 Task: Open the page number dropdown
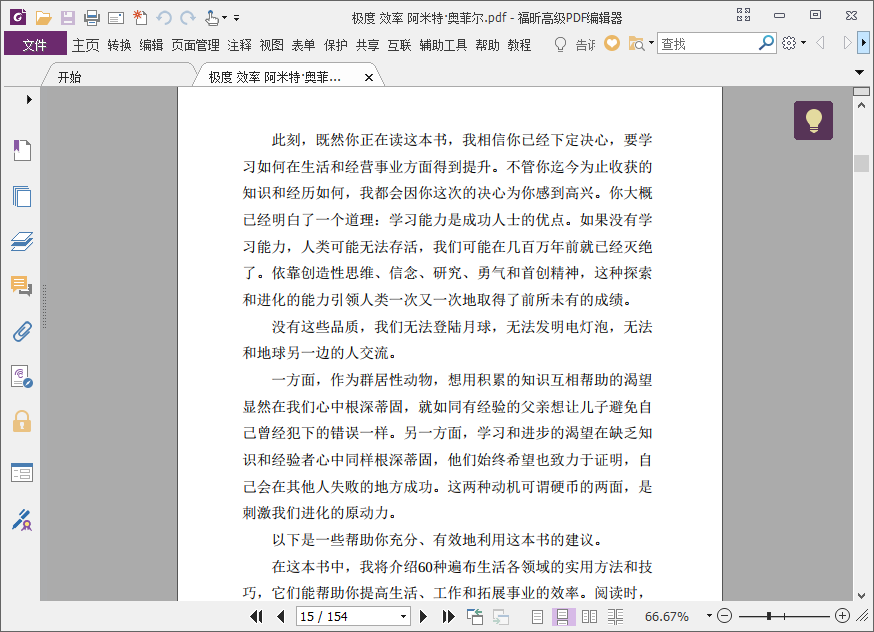[x=403, y=616]
